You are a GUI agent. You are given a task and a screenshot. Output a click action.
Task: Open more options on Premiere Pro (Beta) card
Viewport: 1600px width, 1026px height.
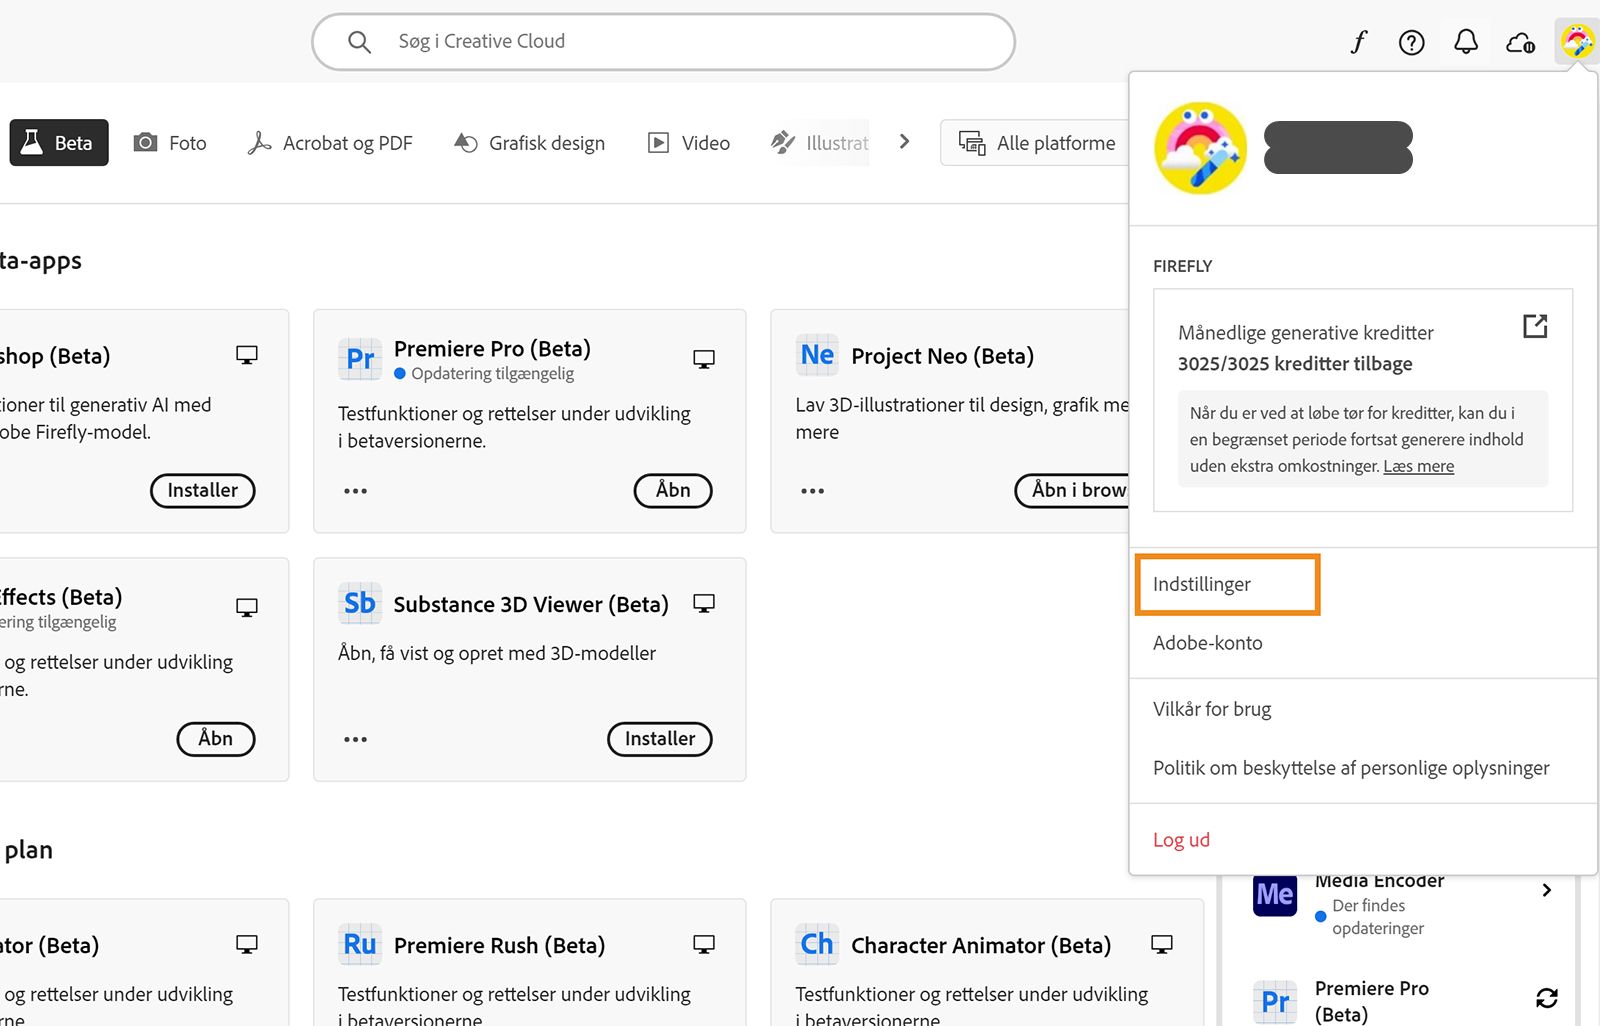pos(356,491)
